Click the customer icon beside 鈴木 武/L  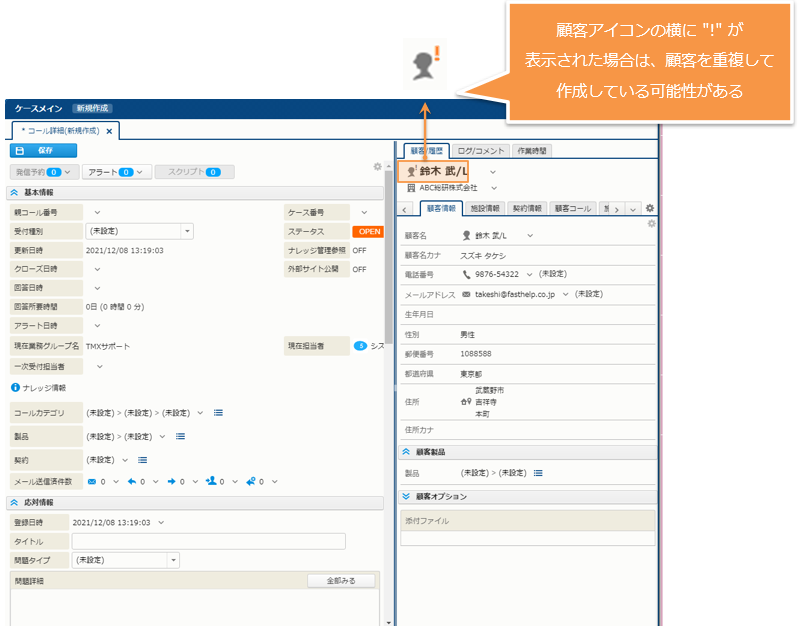coord(411,171)
